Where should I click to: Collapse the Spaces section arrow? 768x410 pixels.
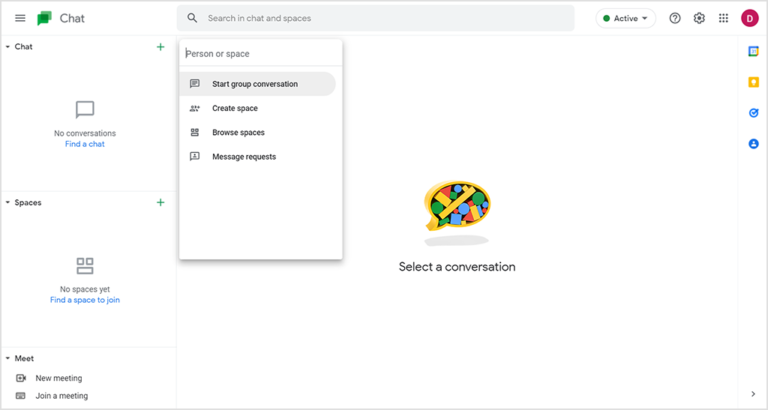click(x=8, y=202)
